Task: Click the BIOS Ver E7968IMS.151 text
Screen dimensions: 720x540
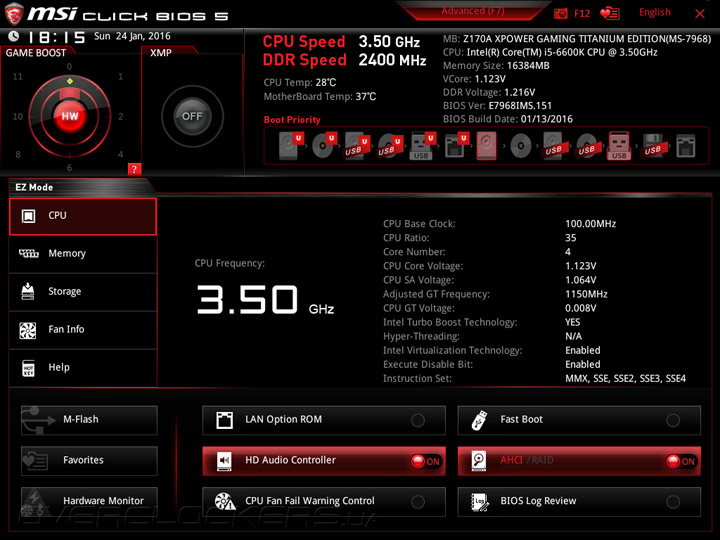Action: click(x=497, y=106)
